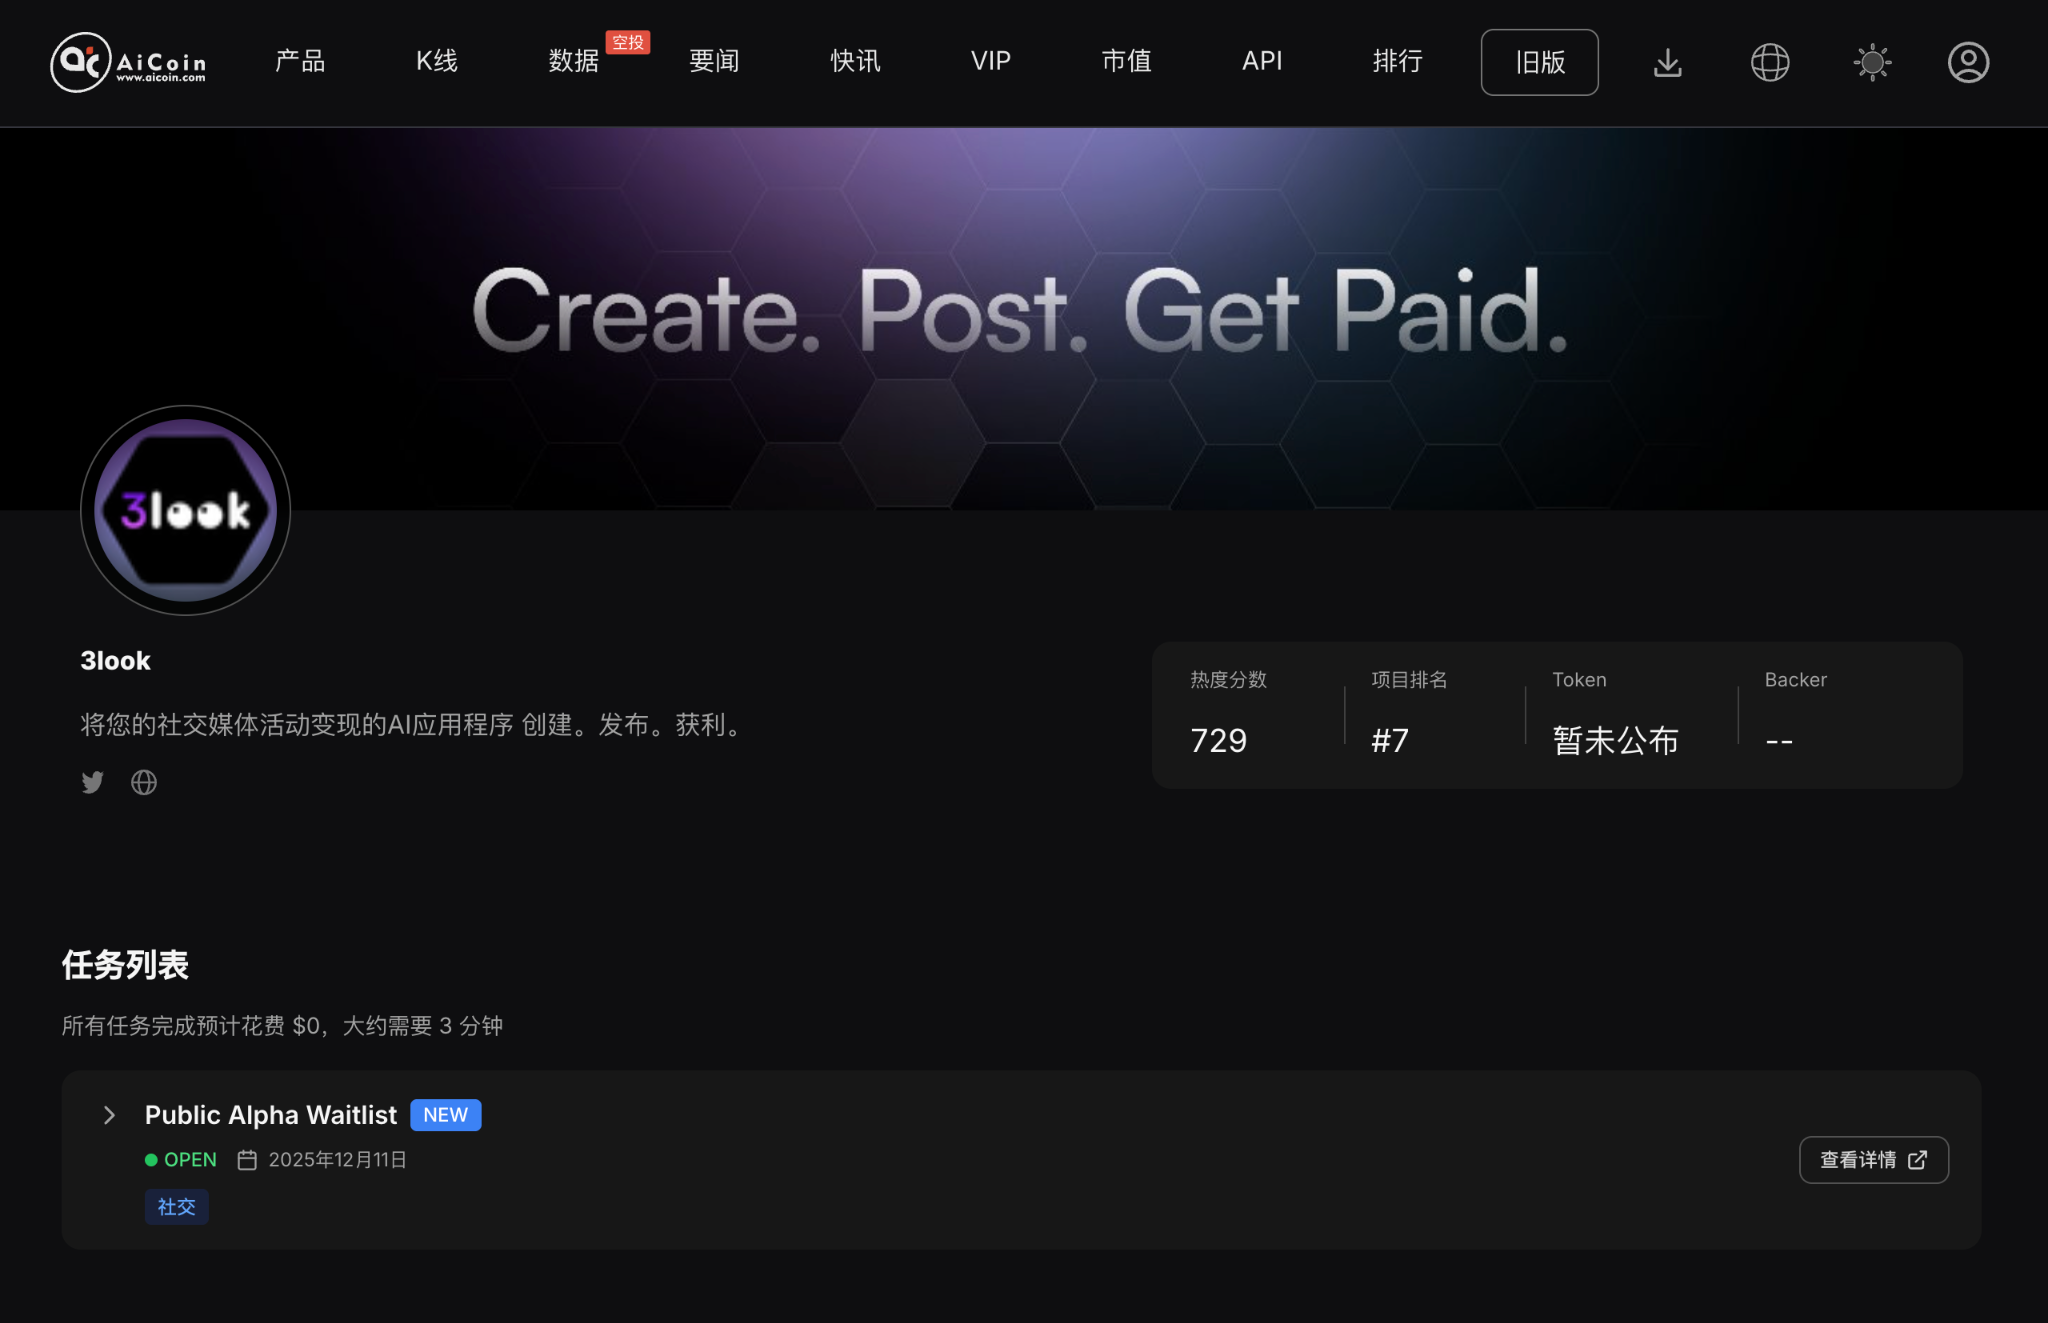Screen dimensions: 2048x1323
Task: Click the app download icon in the navbar
Action: click(x=1667, y=62)
